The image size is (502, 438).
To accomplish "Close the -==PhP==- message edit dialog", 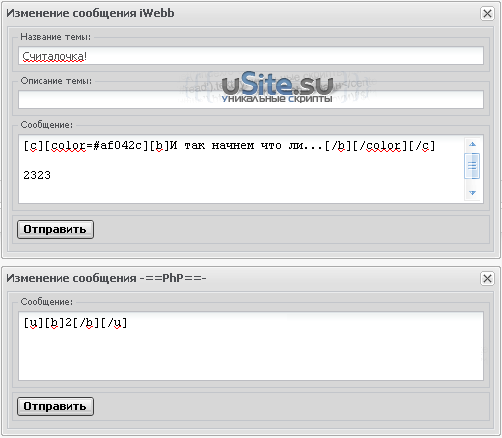I will tap(487, 278).
